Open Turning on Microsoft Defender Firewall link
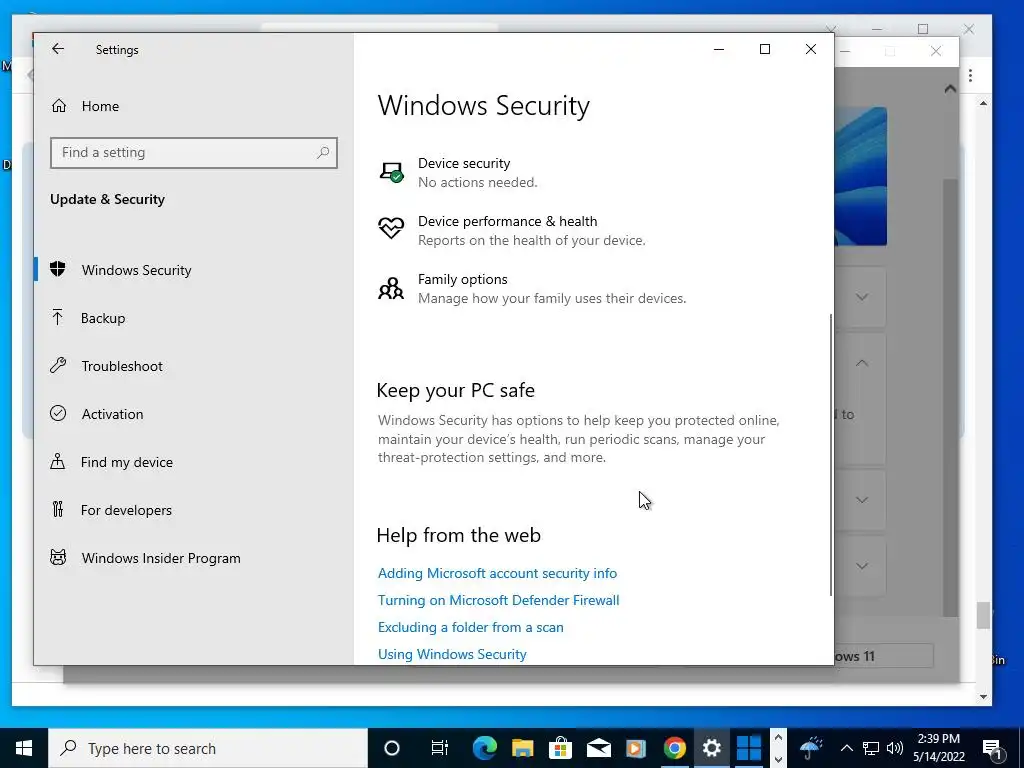1024x768 pixels. 498,600
